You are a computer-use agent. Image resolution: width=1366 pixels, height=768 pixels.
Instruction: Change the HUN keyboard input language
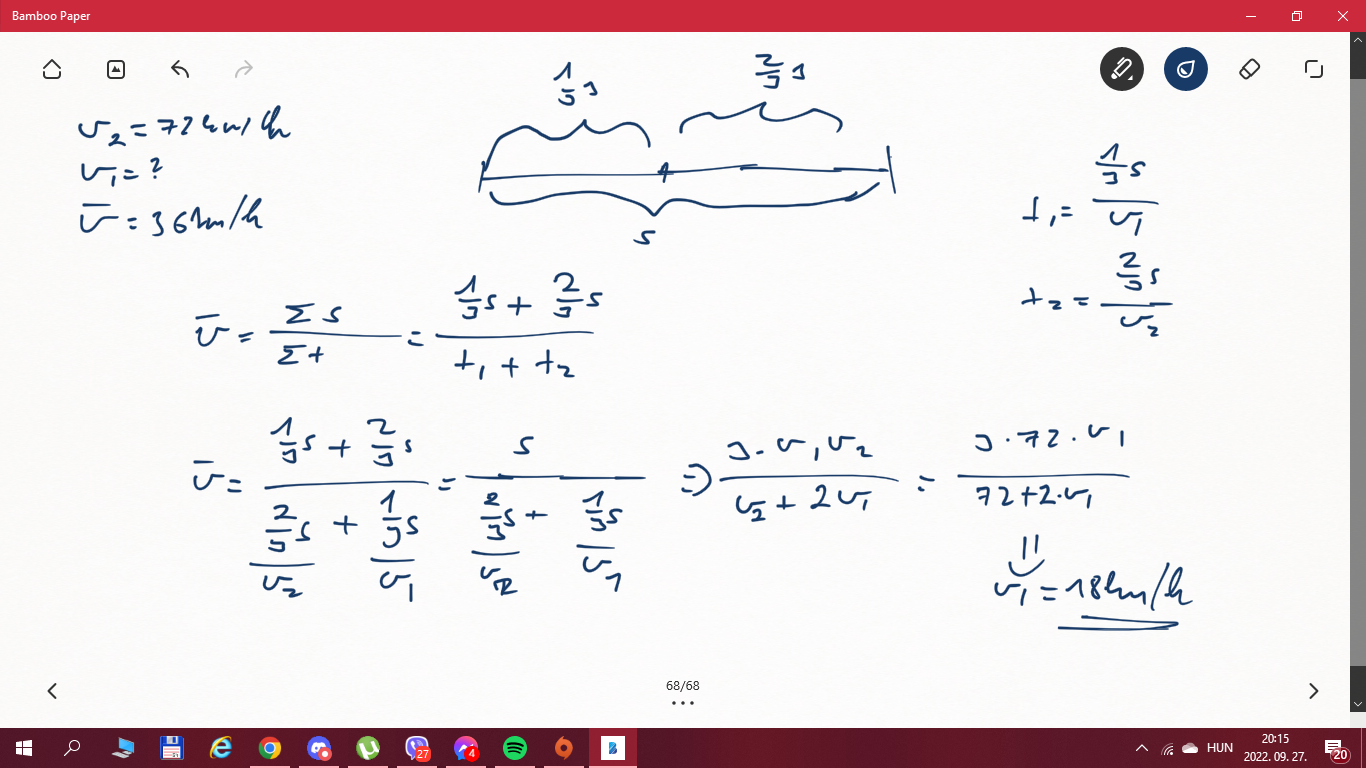(x=1220, y=748)
